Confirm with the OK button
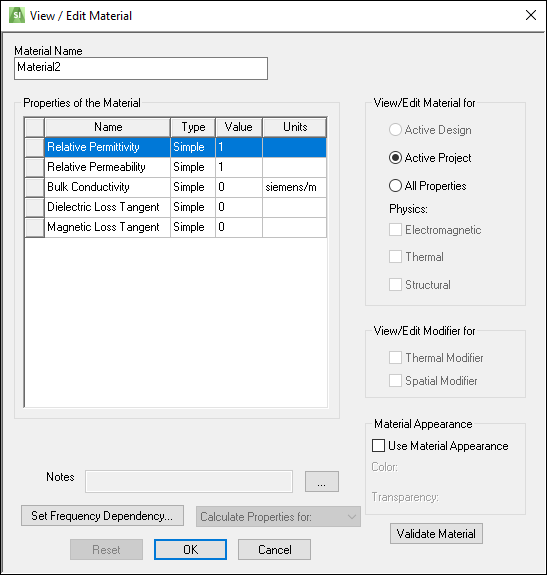Image resolution: width=547 pixels, height=575 pixels. (x=190, y=549)
